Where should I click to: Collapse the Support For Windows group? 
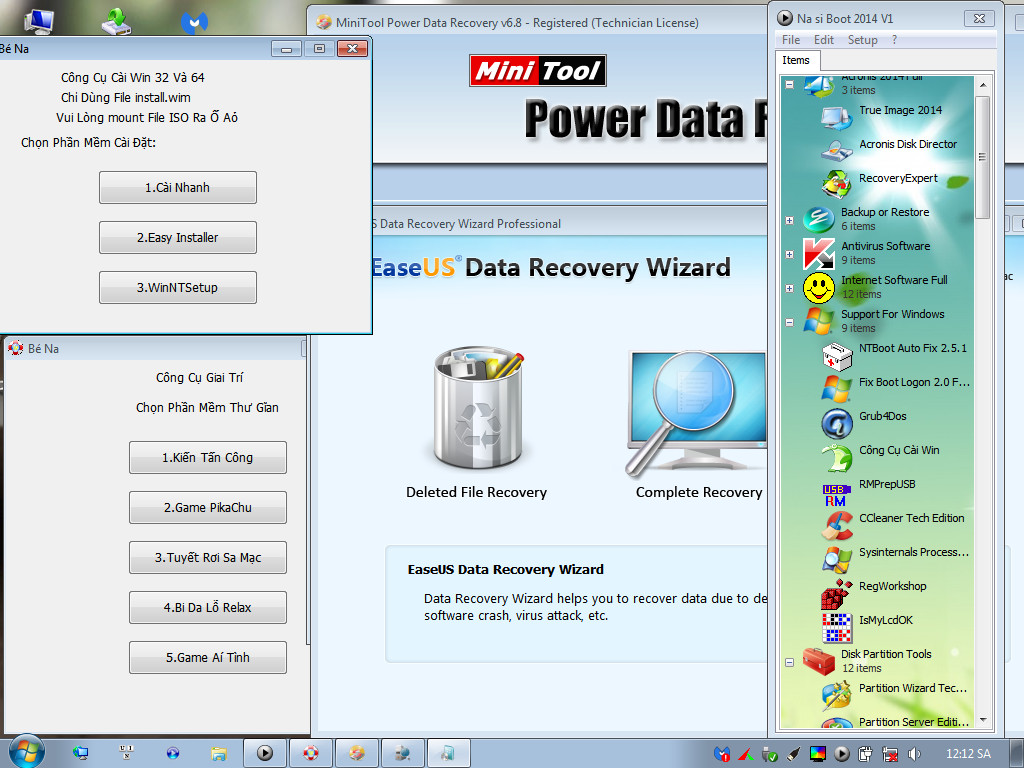[x=790, y=322]
